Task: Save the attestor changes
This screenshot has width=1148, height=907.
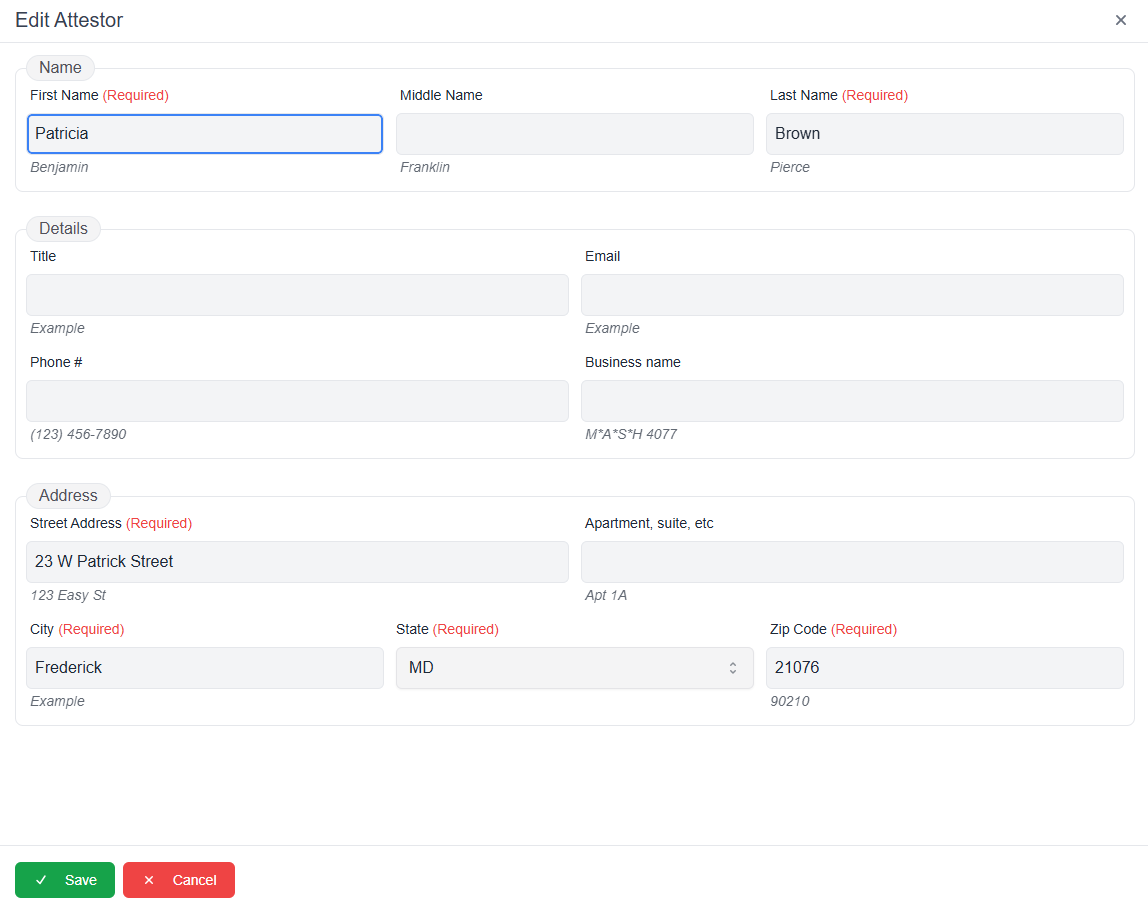Action: pos(65,880)
